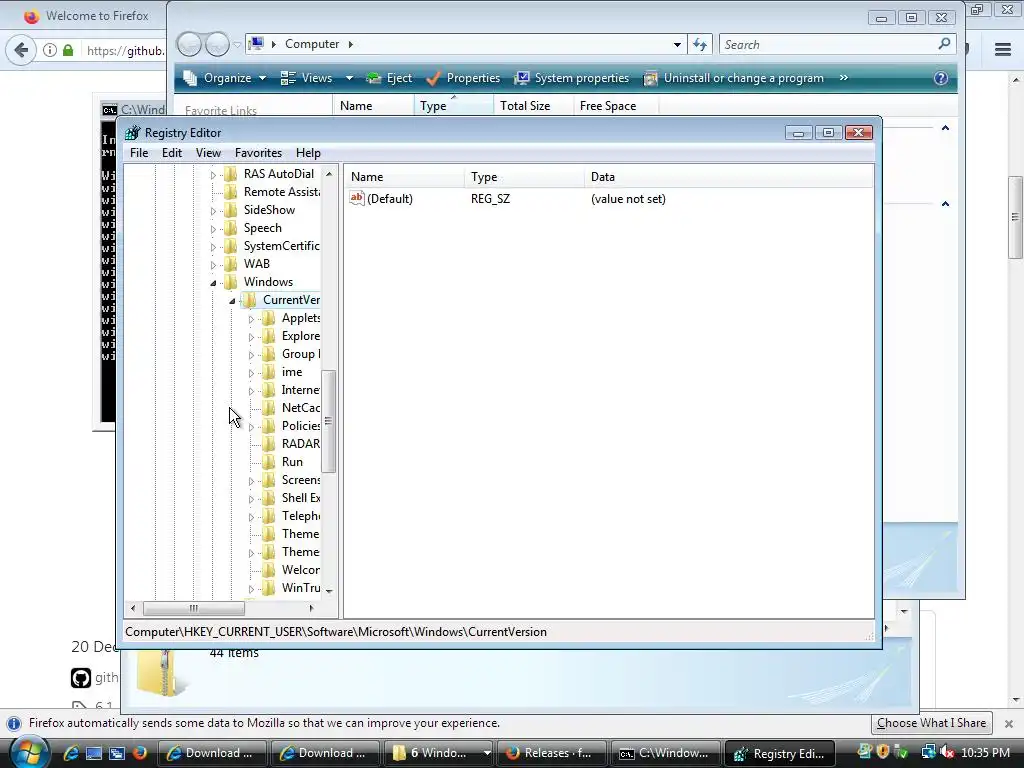
Task: Select the WinTrust tree item
Action: pos(300,588)
